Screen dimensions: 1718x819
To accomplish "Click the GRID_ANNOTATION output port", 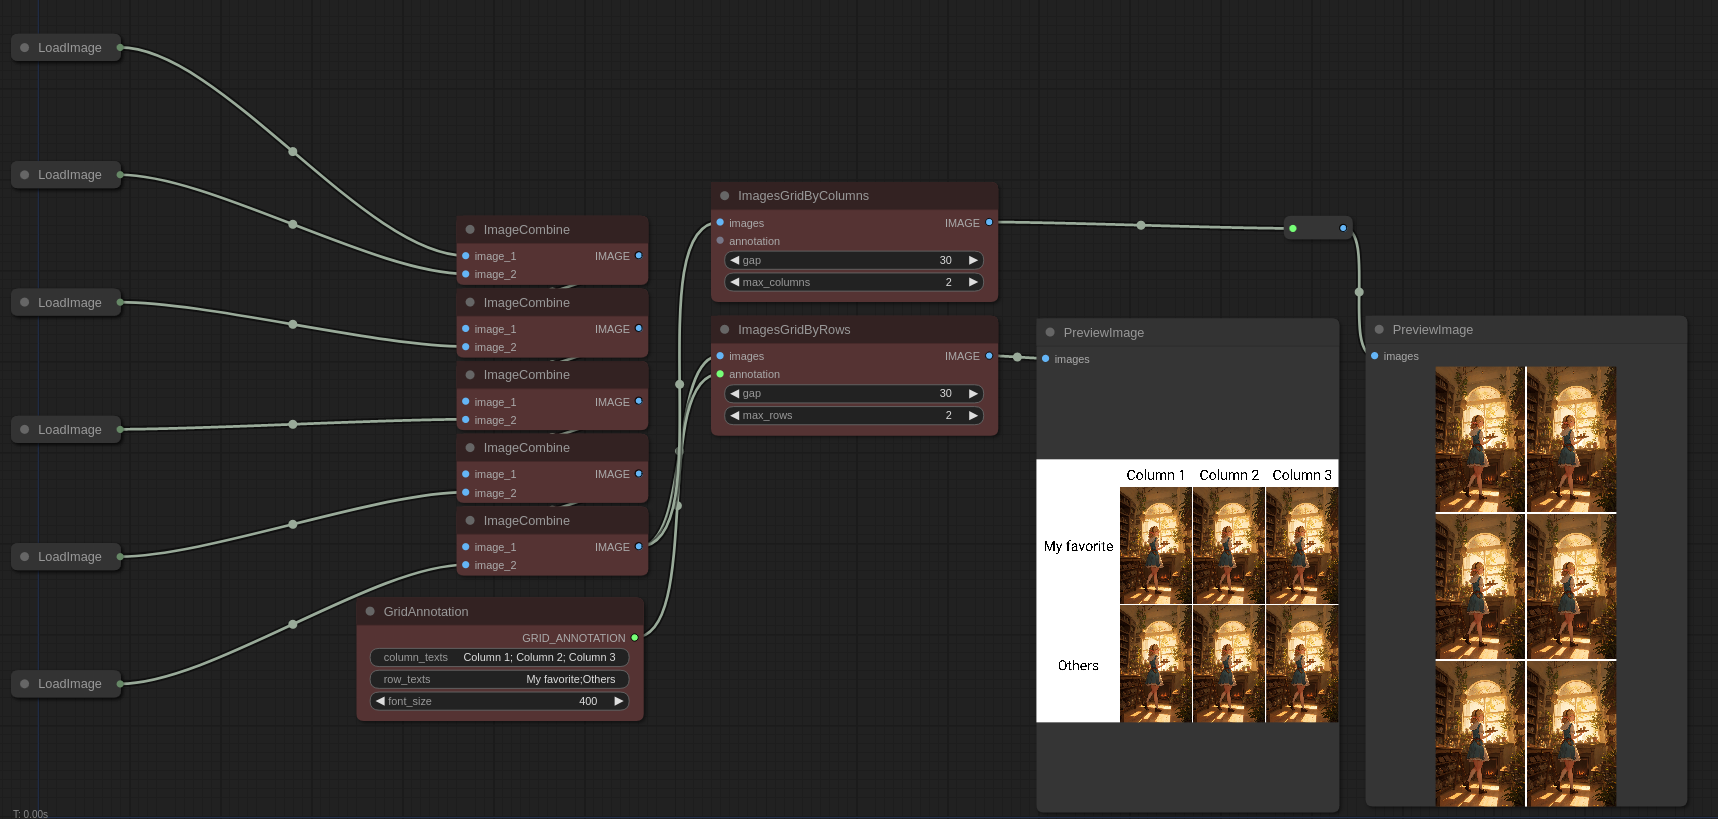I will click(x=635, y=638).
